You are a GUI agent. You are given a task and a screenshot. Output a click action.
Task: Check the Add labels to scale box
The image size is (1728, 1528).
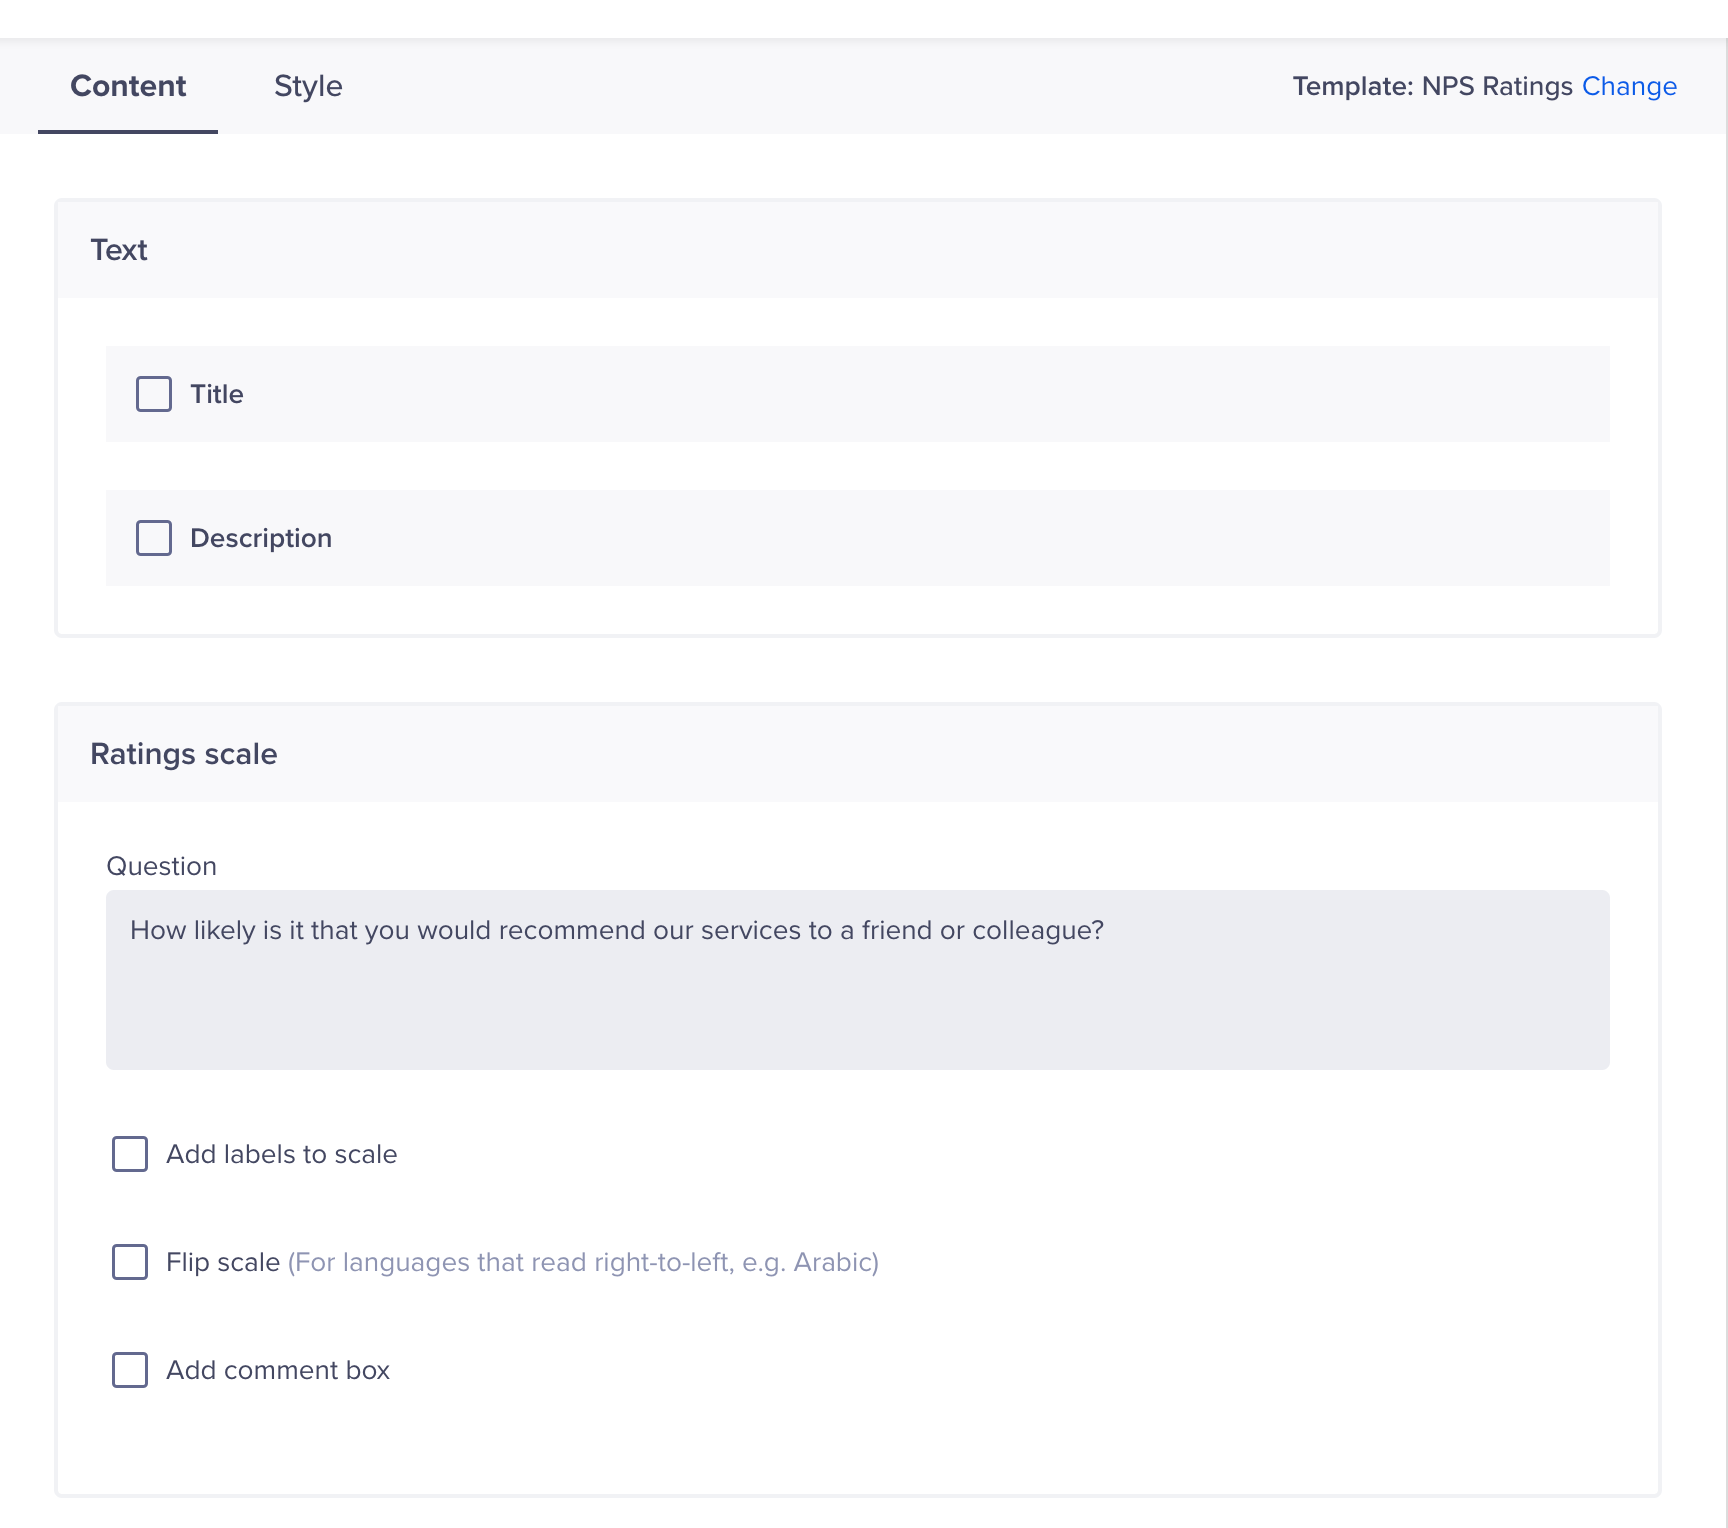click(x=130, y=1154)
